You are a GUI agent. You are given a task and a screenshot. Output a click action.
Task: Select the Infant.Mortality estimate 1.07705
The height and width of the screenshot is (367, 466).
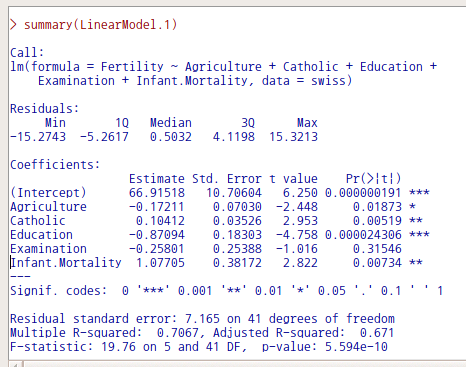(x=160, y=263)
